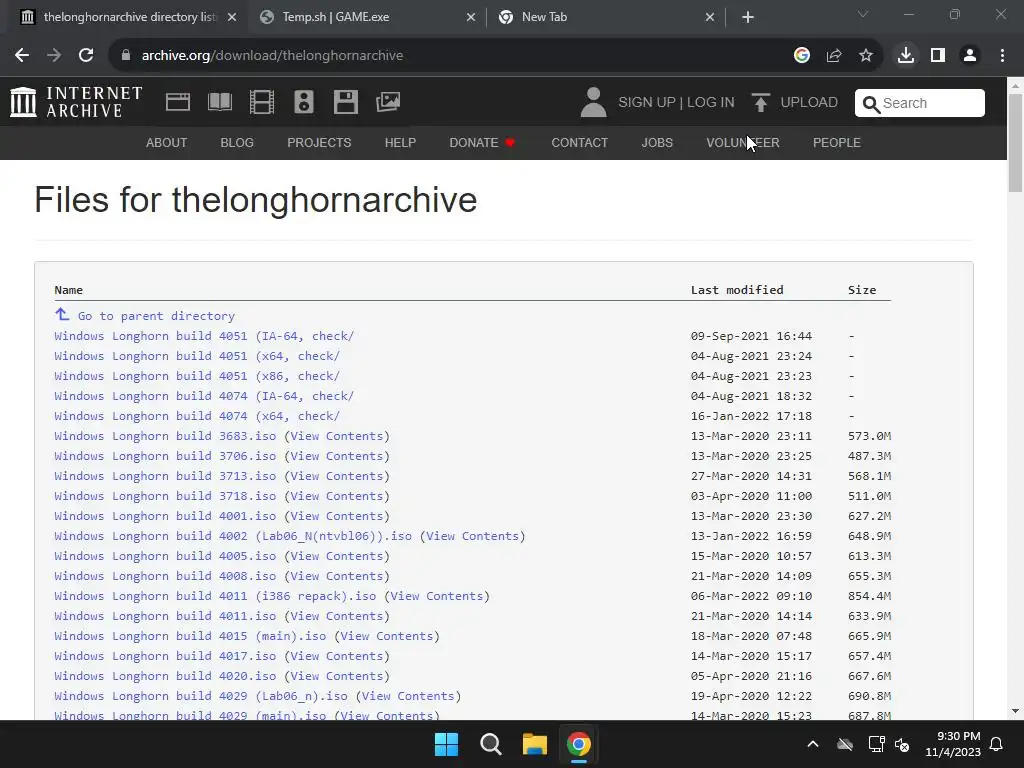Image resolution: width=1024 pixels, height=768 pixels.
Task: Download build 4029 (Lab06_n).iso
Action: 201,696
